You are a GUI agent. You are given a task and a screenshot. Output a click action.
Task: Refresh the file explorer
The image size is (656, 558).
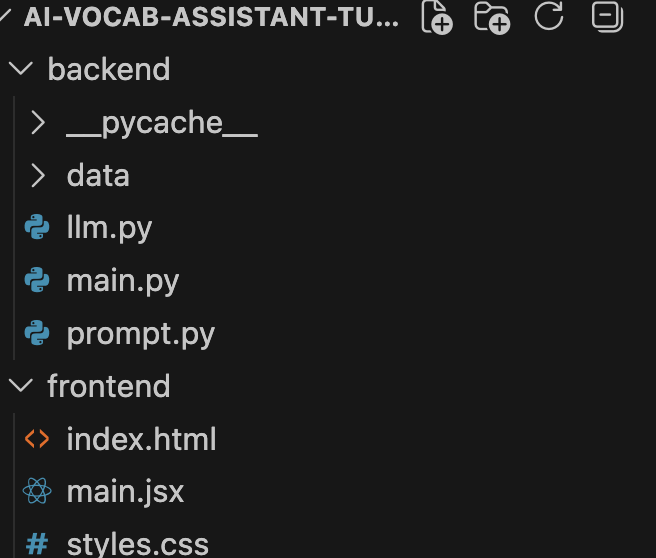549,16
